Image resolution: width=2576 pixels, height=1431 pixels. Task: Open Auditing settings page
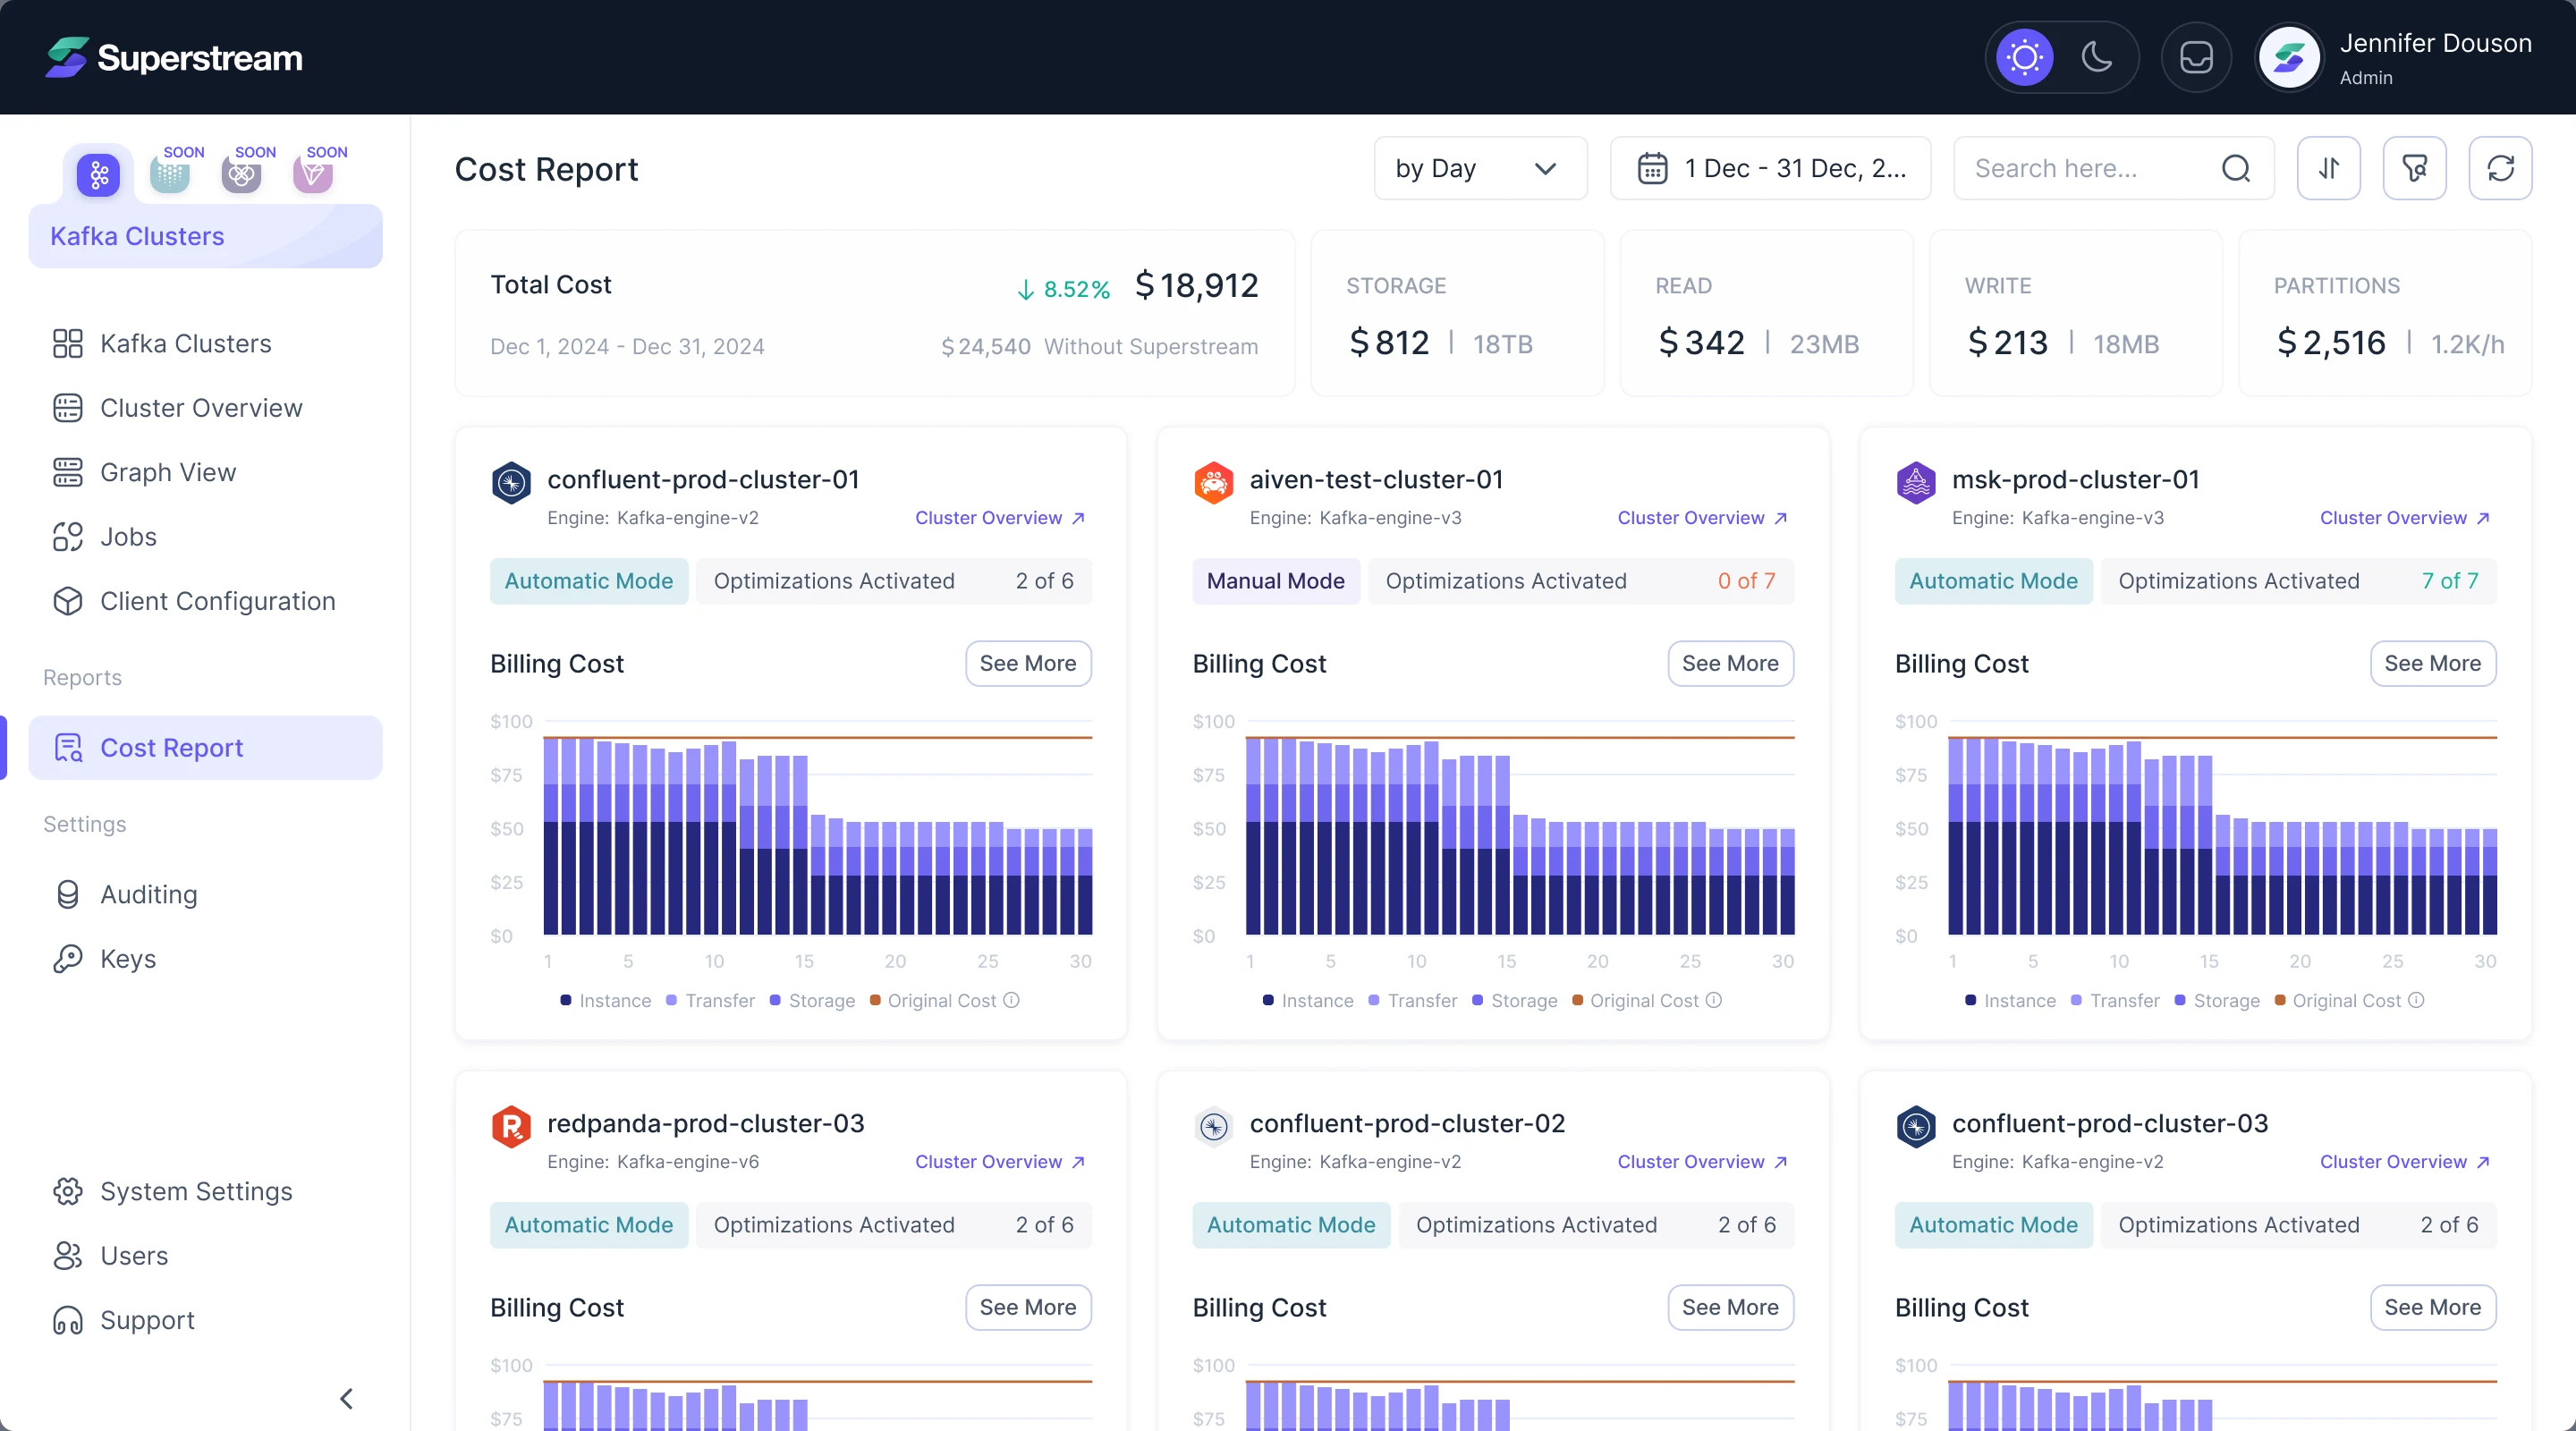[205, 894]
